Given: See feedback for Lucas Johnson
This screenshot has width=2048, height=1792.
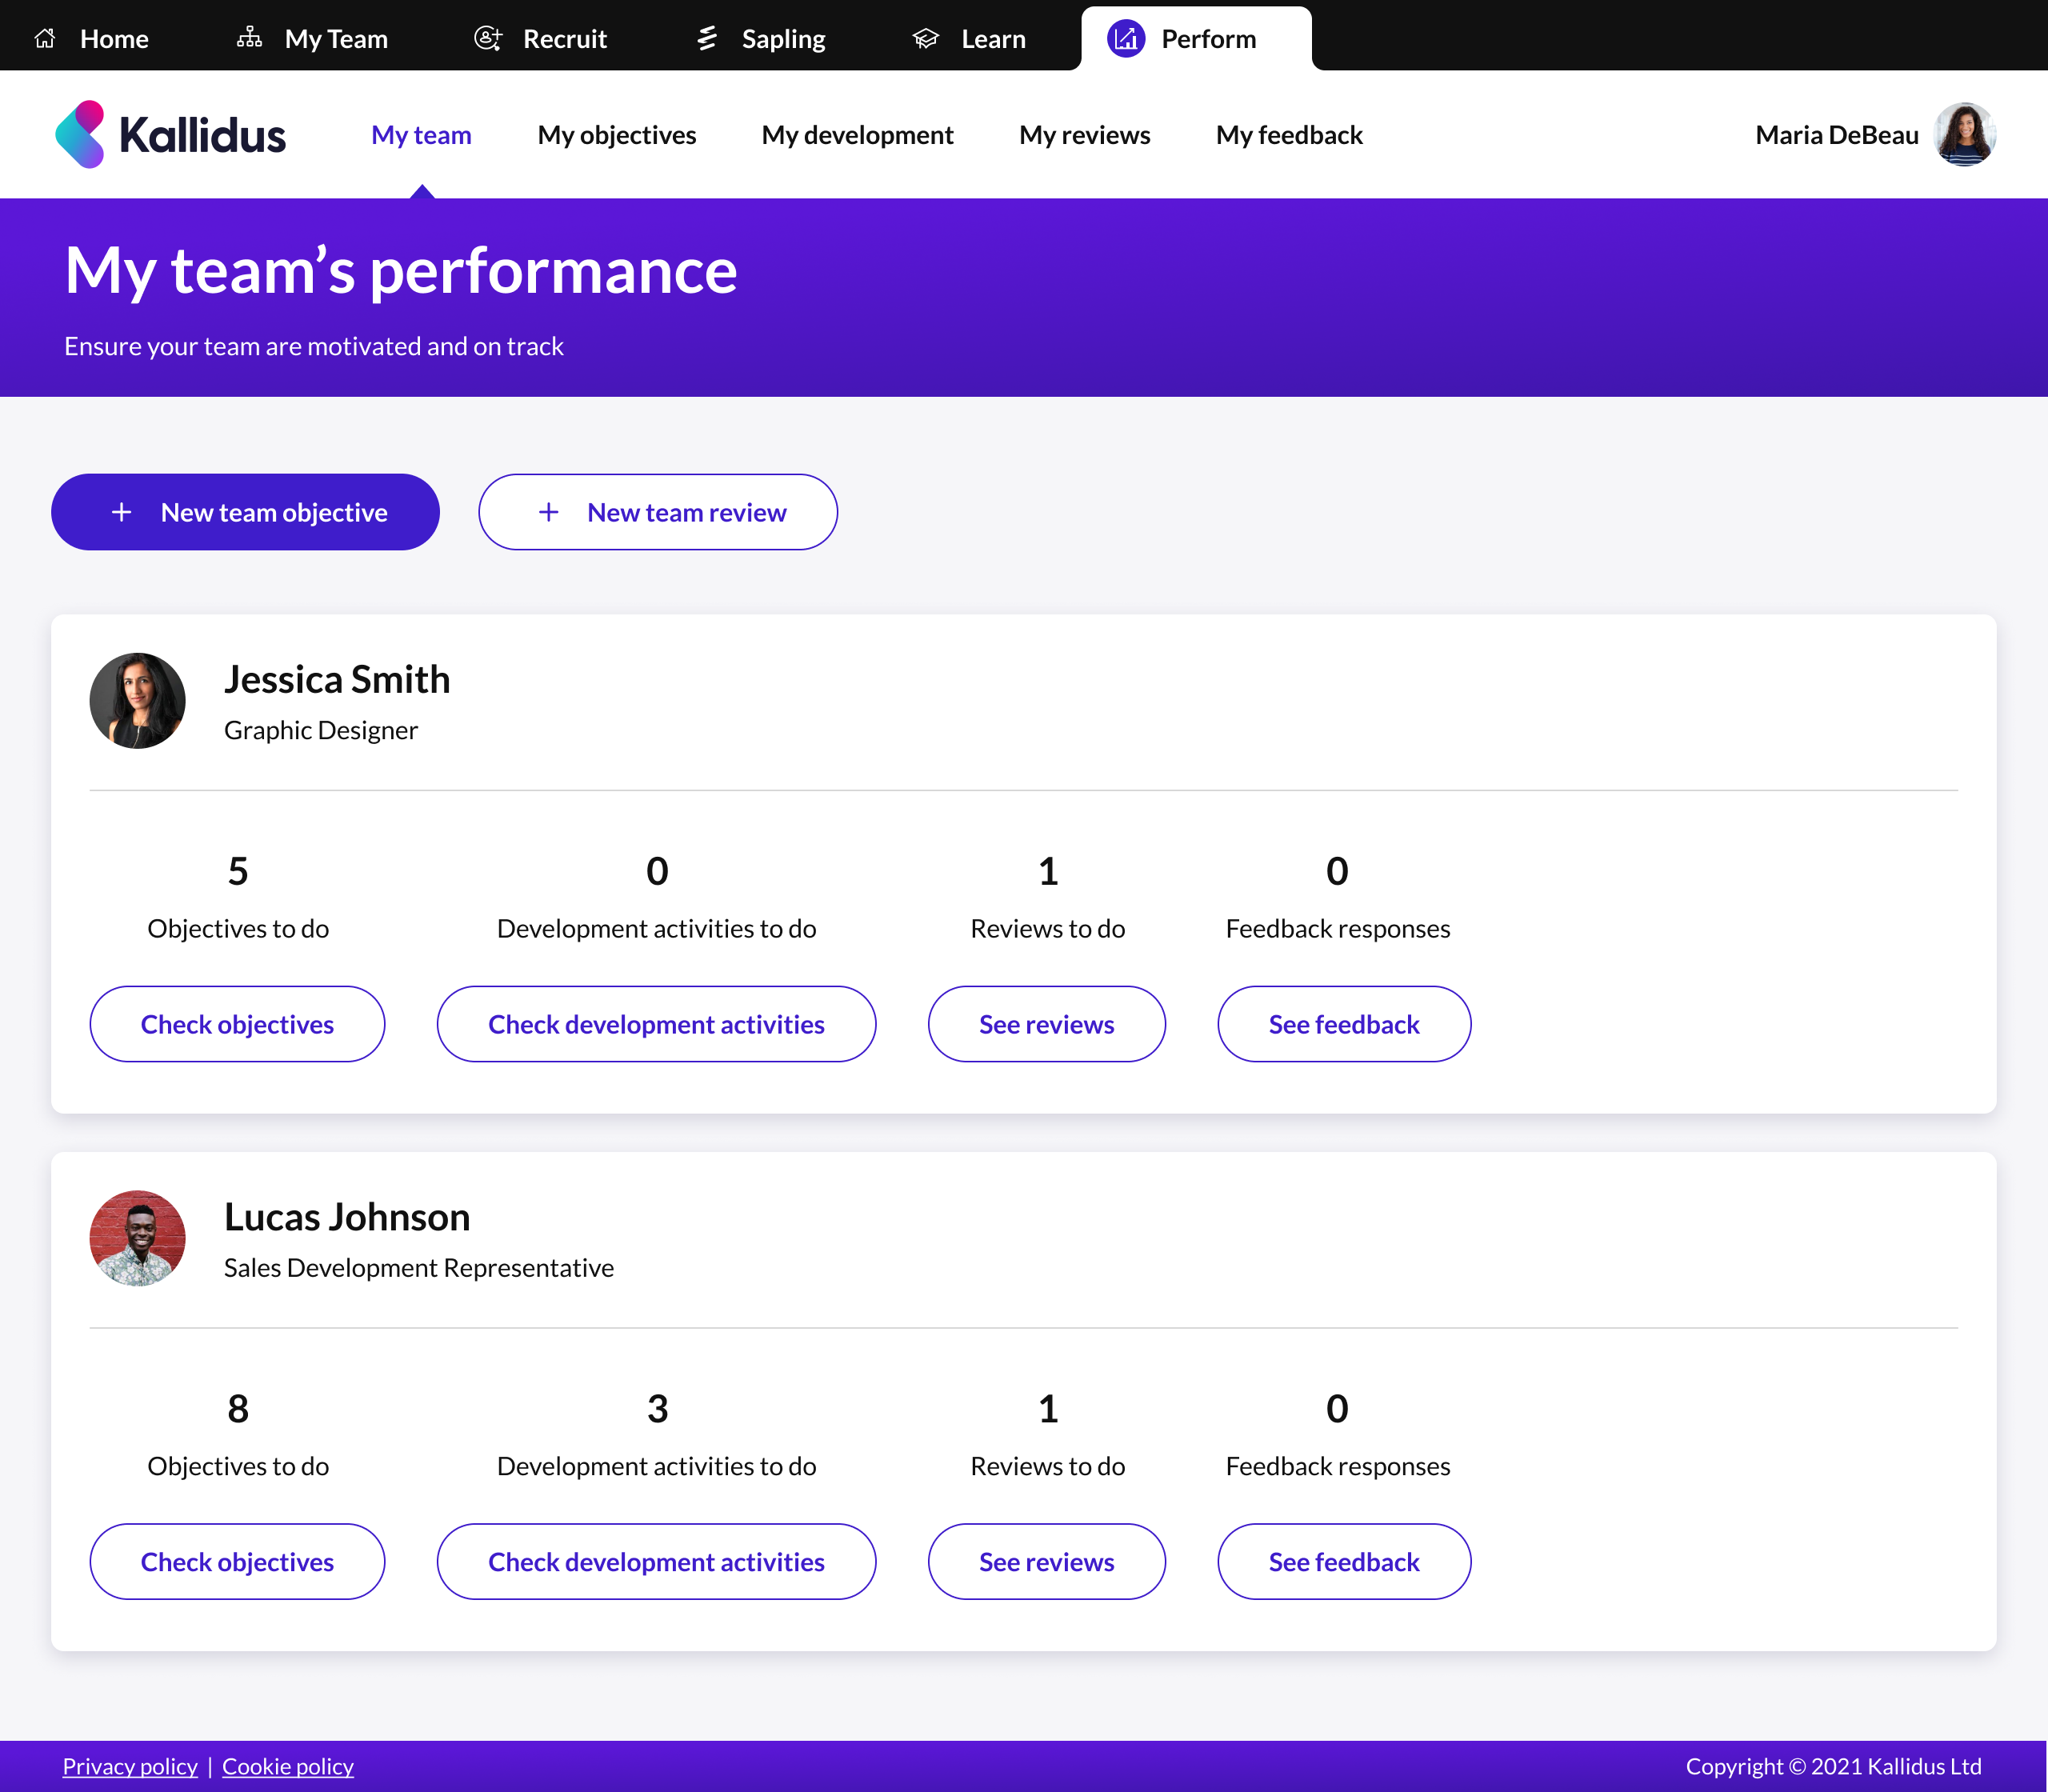Looking at the screenshot, I should [x=1344, y=1560].
